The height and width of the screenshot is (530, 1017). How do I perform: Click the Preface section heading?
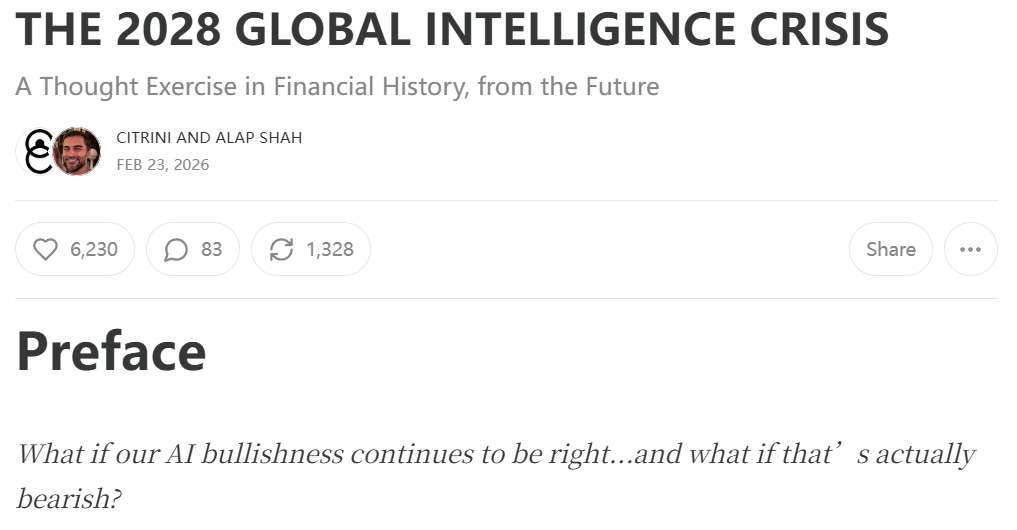(x=111, y=351)
